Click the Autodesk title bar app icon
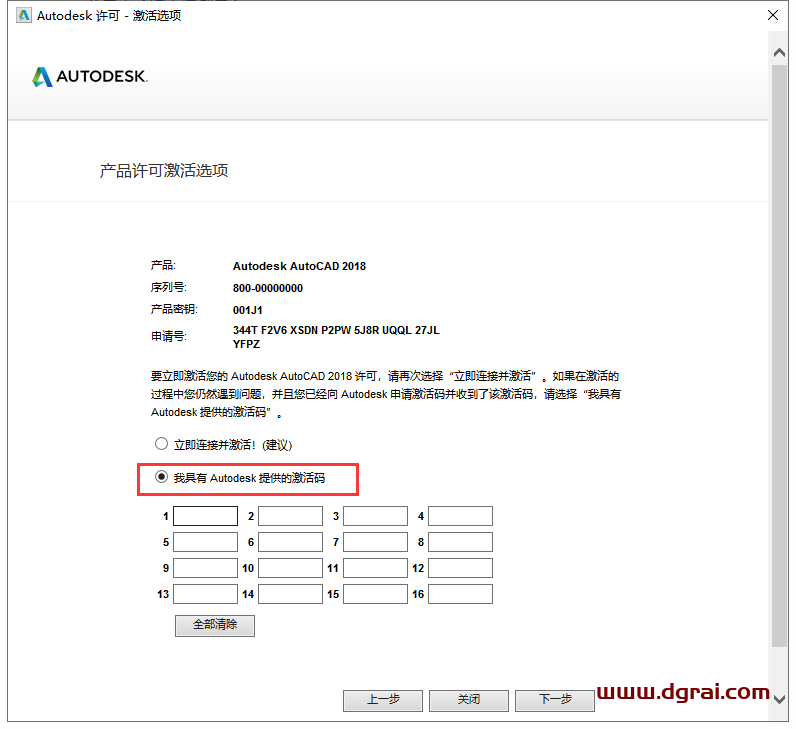 [23, 16]
